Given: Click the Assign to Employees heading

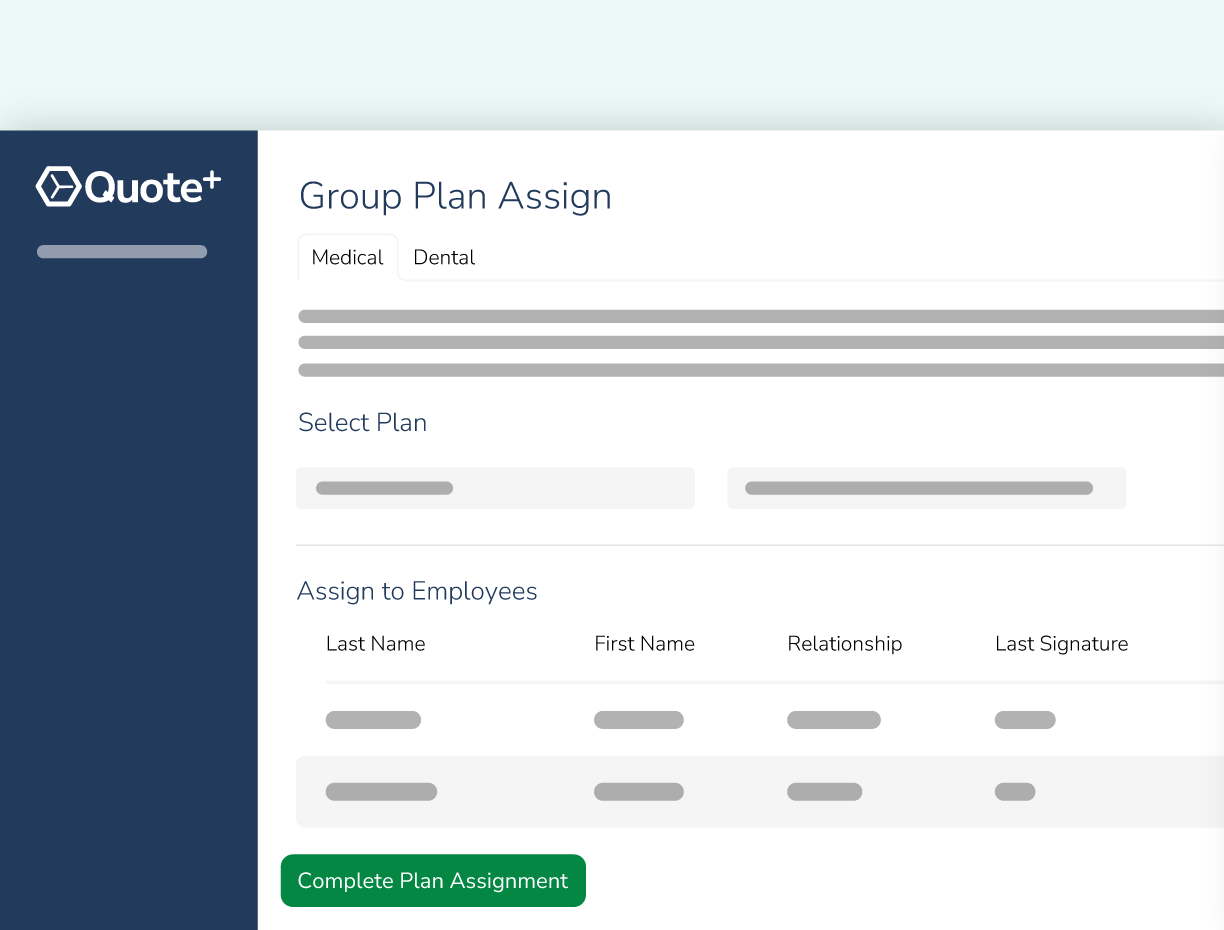Looking at the screenshot, I should [416, 591].
